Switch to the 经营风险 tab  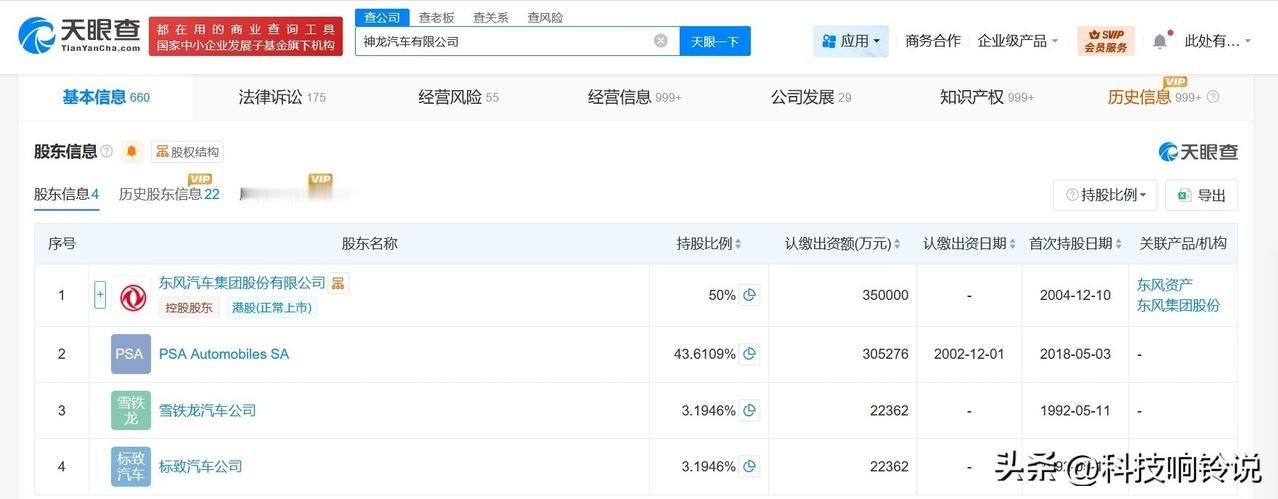coord(458,97)
